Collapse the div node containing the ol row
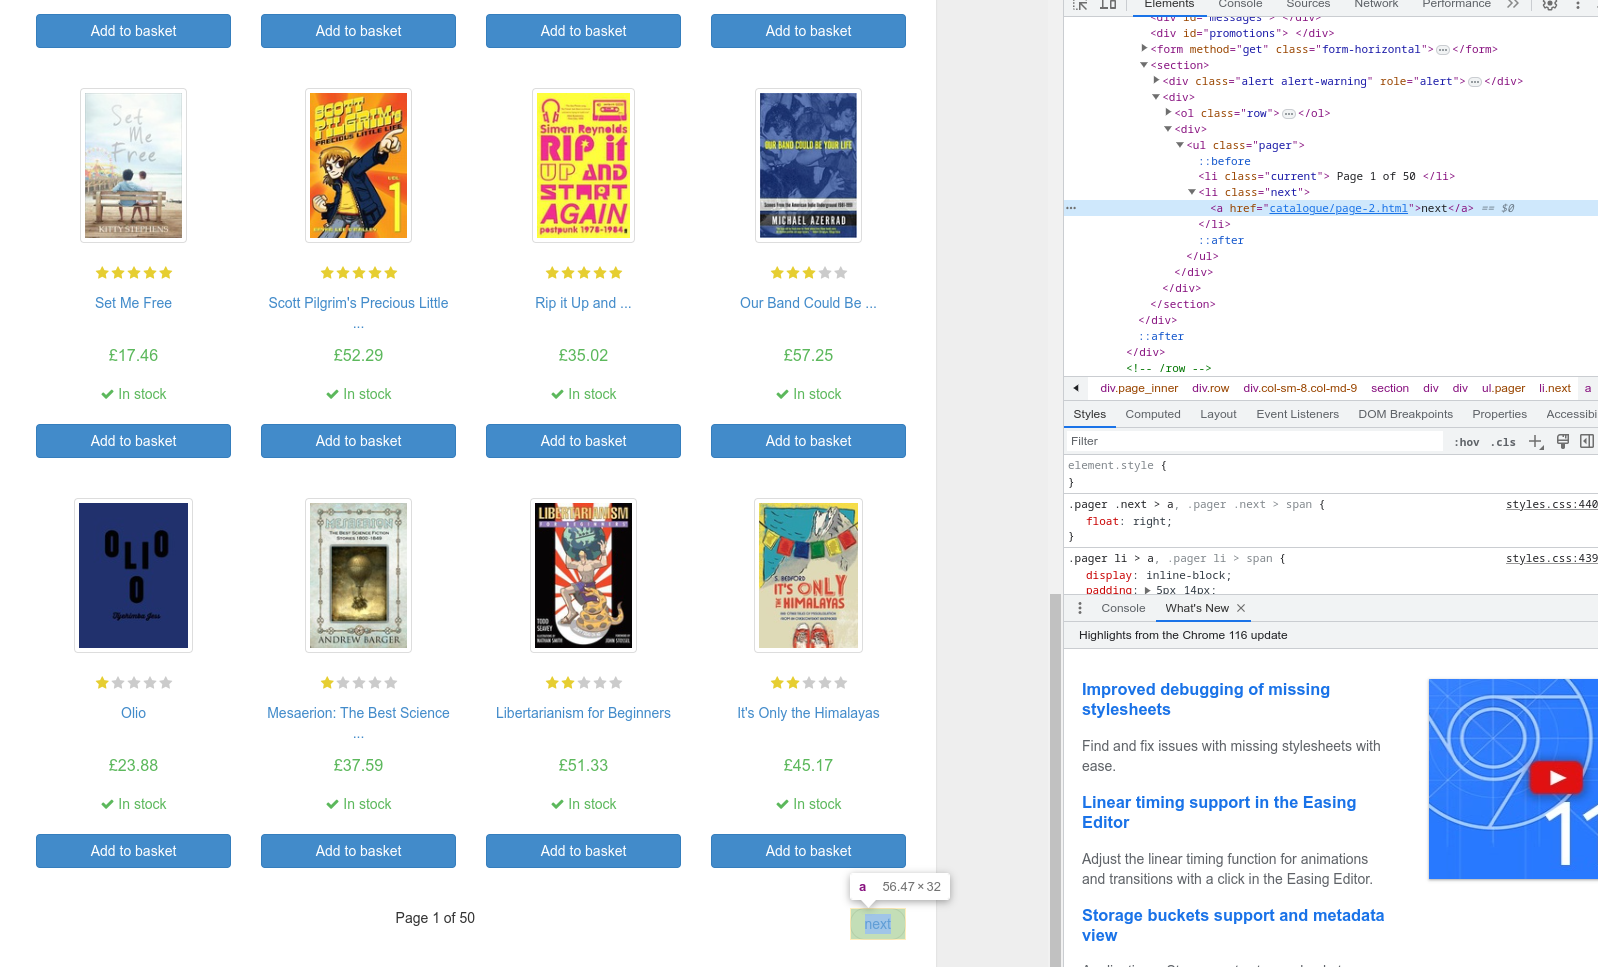 [x=1157, y=97]
